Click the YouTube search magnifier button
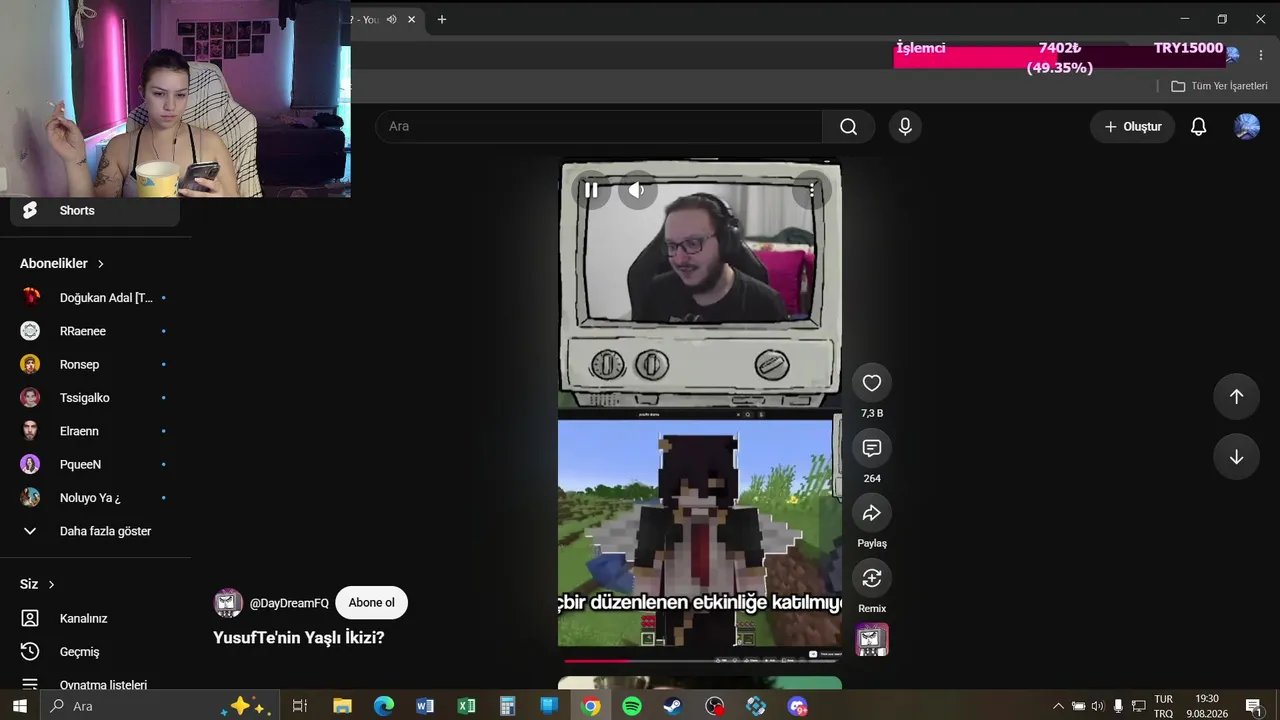Image resolution: width=1280 pixels, height=720 pixels. [849, 127]
